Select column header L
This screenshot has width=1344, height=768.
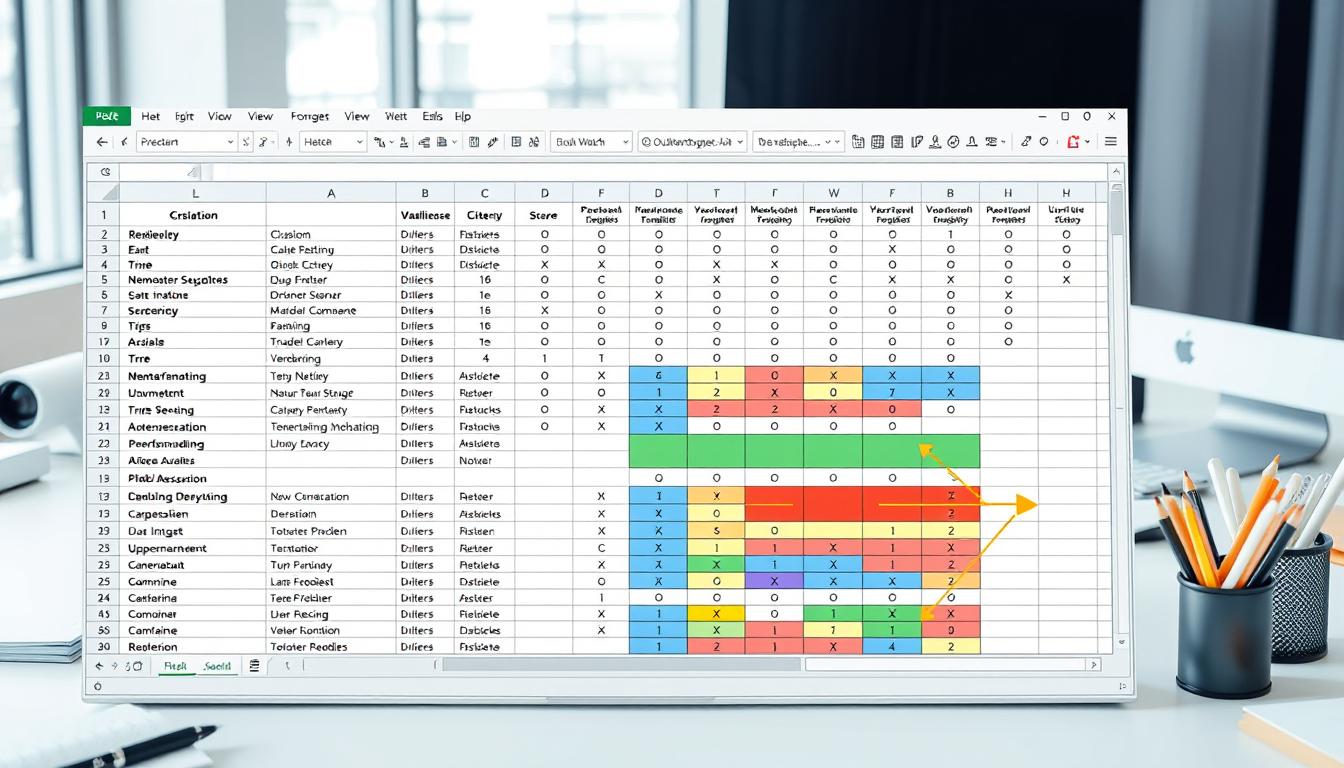pyautogui.click(x=193, y=193)
